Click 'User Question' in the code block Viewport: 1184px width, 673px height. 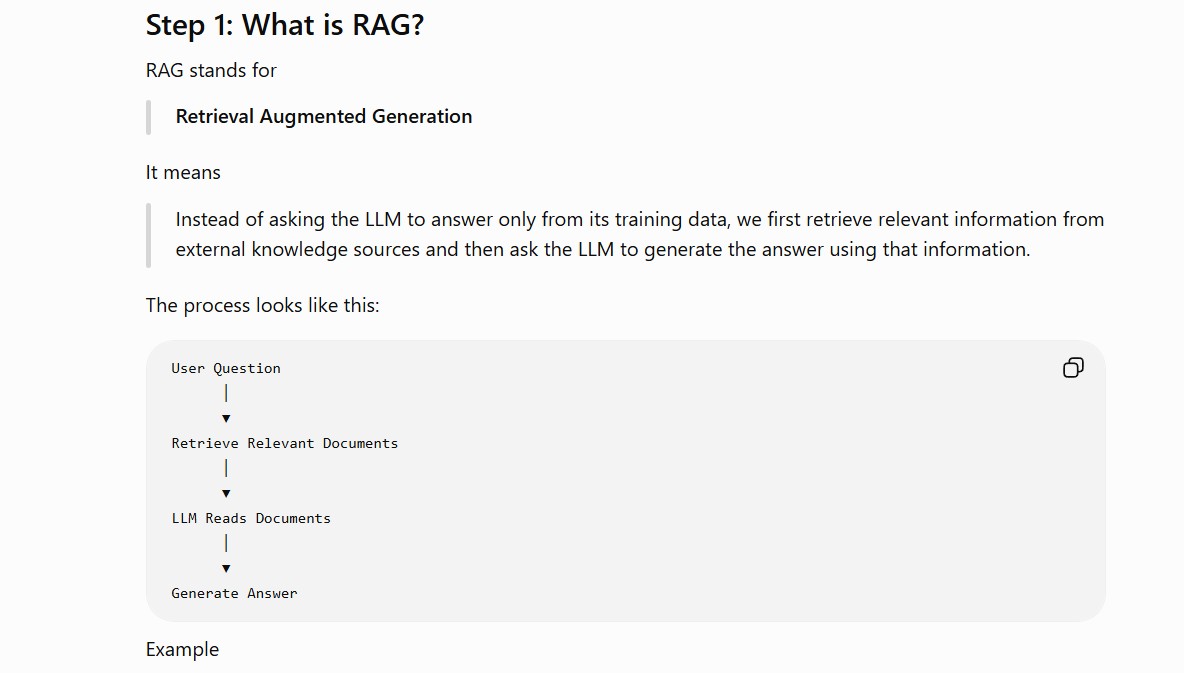[x=226, y=368]
